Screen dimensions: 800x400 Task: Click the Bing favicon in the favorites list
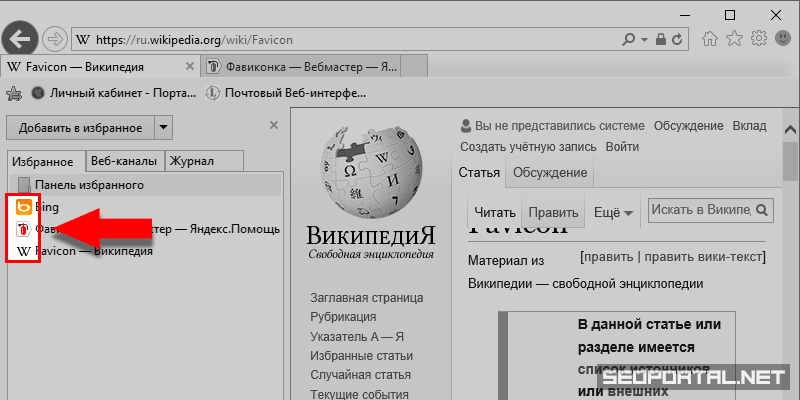click(x=24, y=207)
